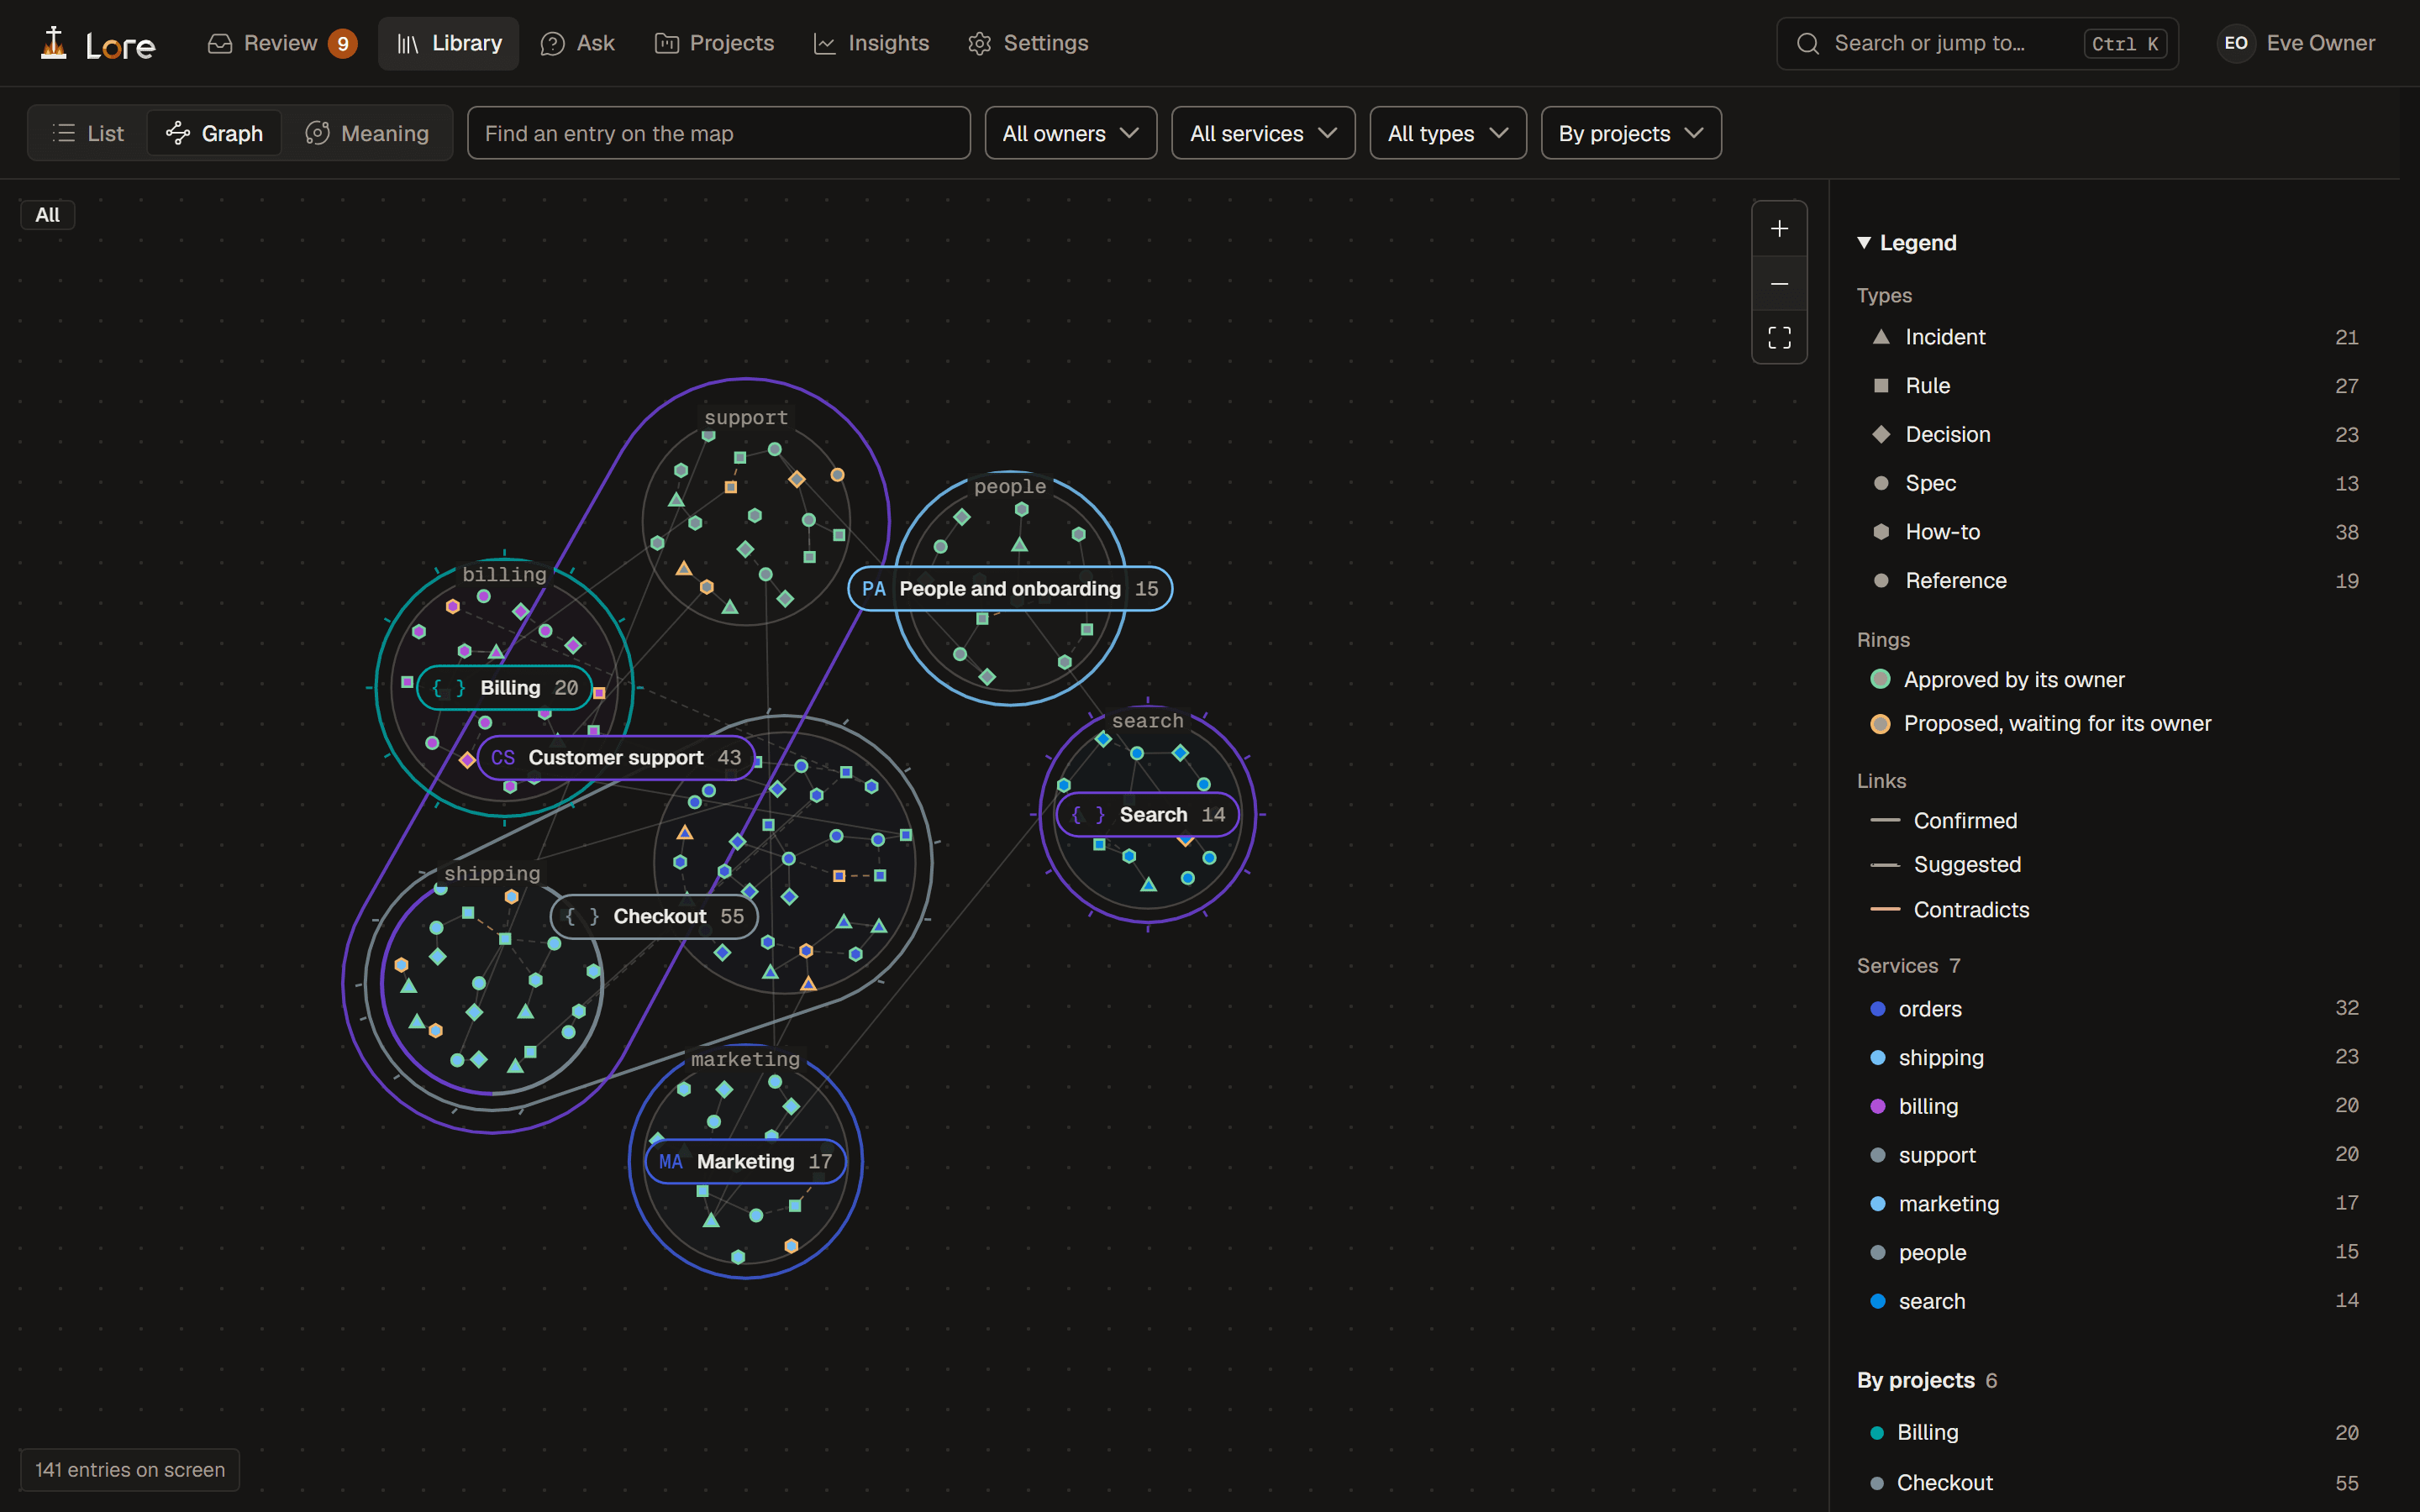Toggle Incident type in legend
This screenshot has height=1512, width=2420.
click(x=2114, y=337)
